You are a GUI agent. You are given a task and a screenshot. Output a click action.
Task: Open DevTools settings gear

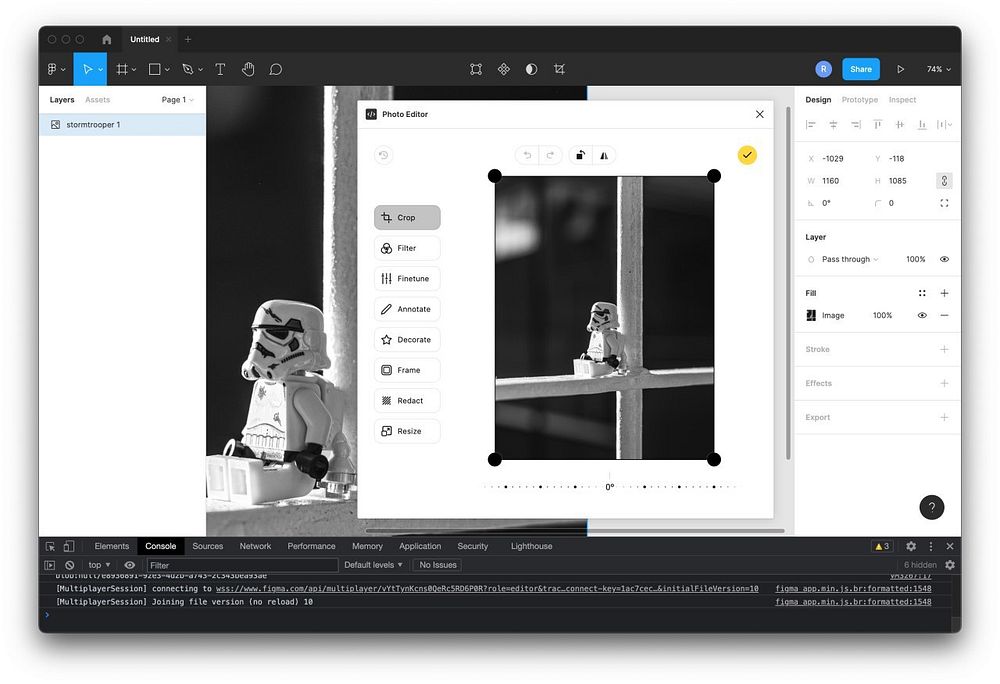click(x=911, y=546)
